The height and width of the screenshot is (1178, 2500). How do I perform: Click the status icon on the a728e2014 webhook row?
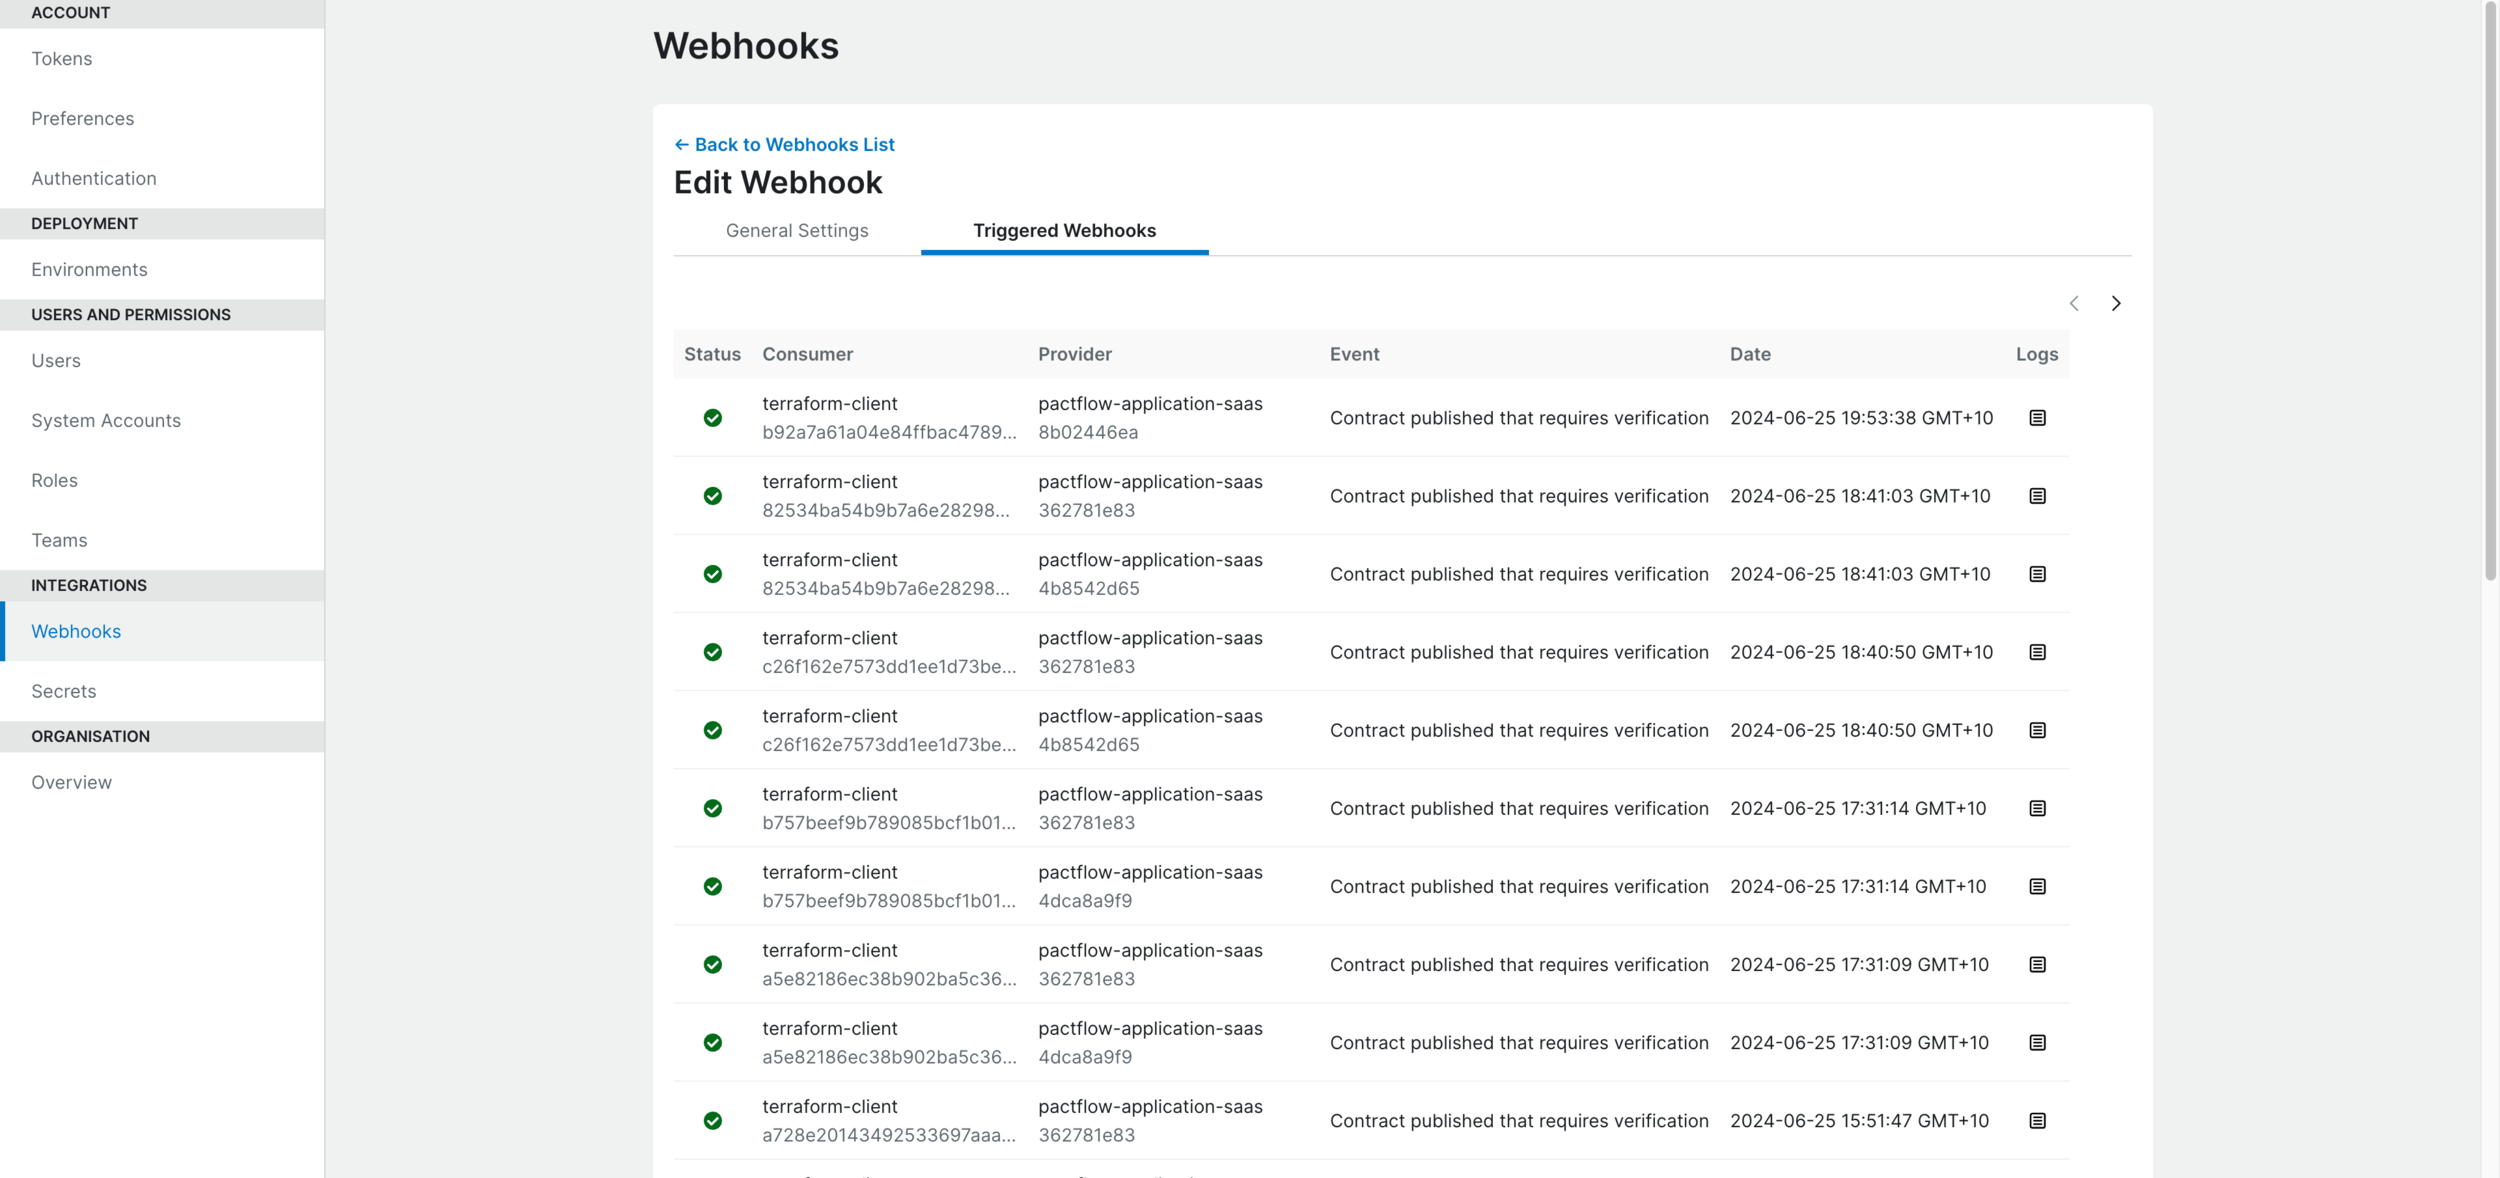coord(712,1120)
